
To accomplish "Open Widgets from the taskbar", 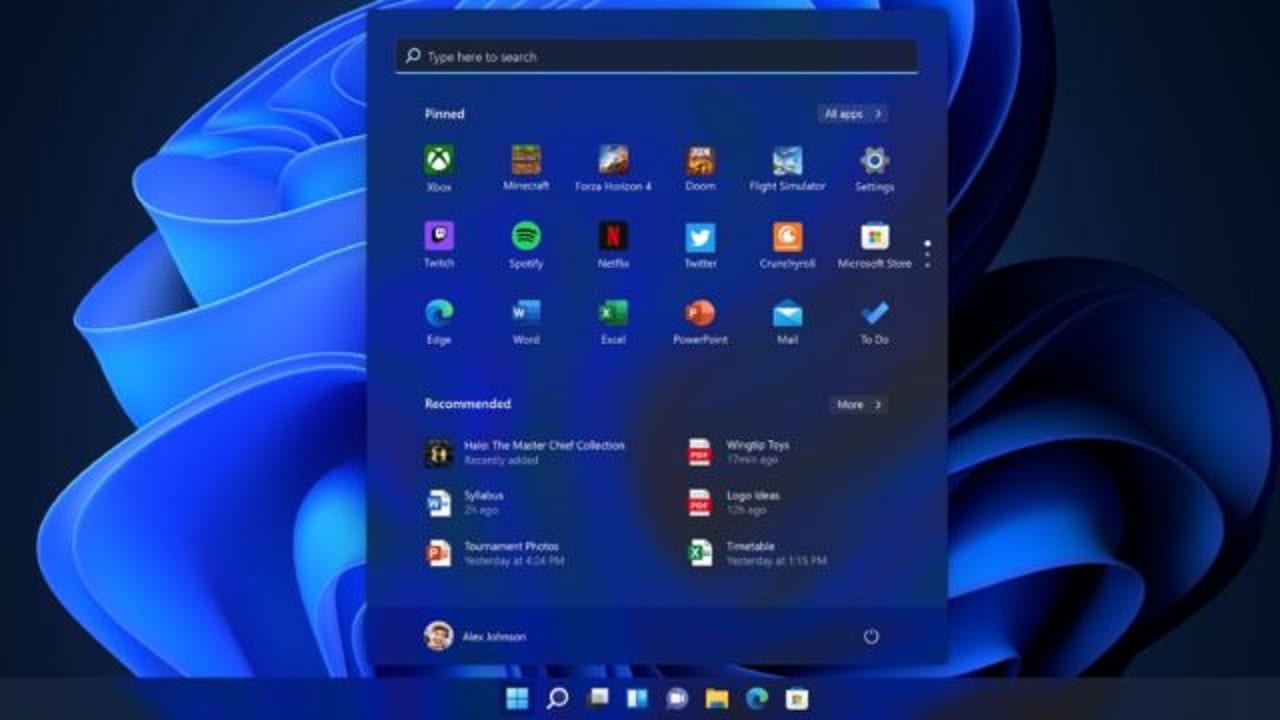I will (x=637, y=699).
